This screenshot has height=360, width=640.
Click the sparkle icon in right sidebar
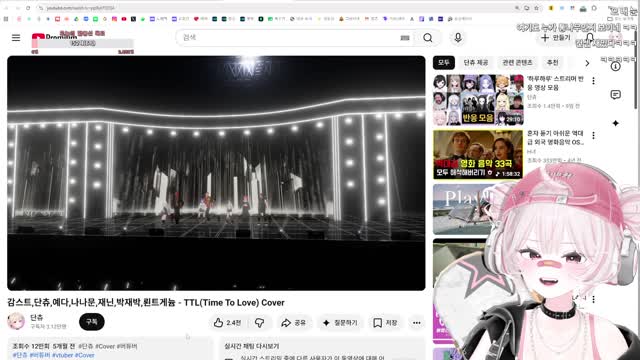(x=616, y=123)
